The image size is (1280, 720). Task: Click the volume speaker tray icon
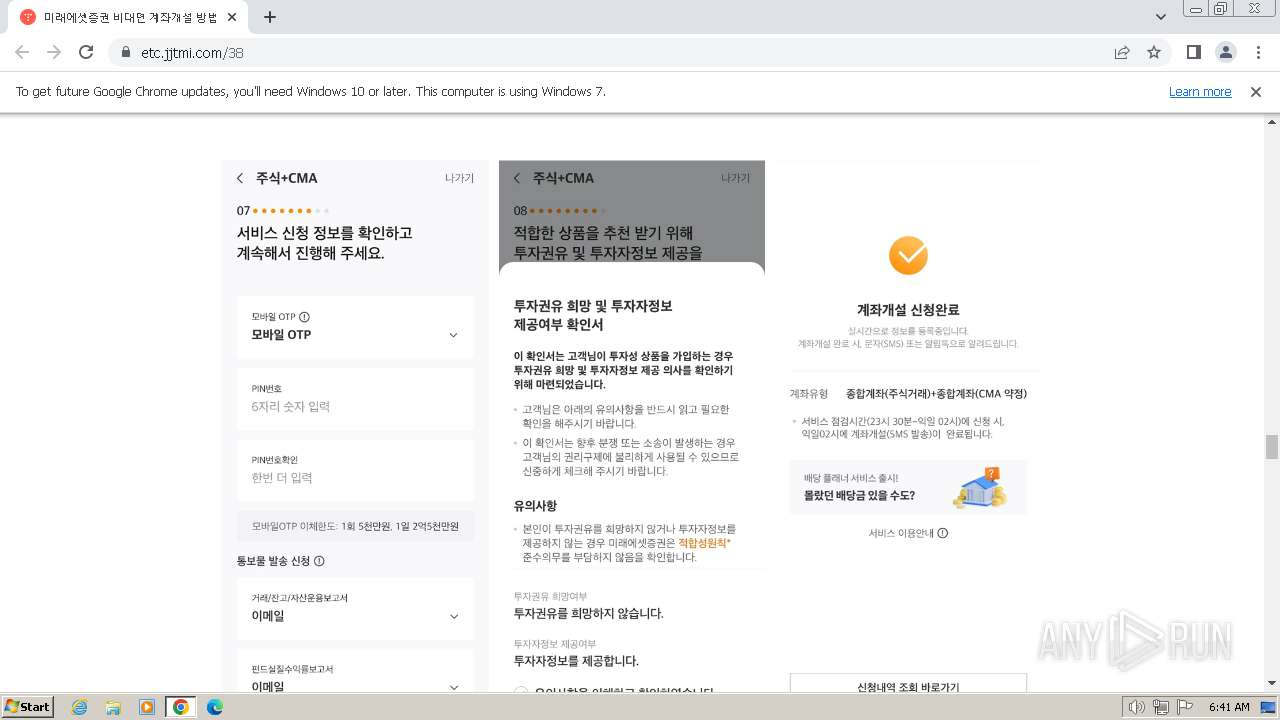click(1136, 707)
